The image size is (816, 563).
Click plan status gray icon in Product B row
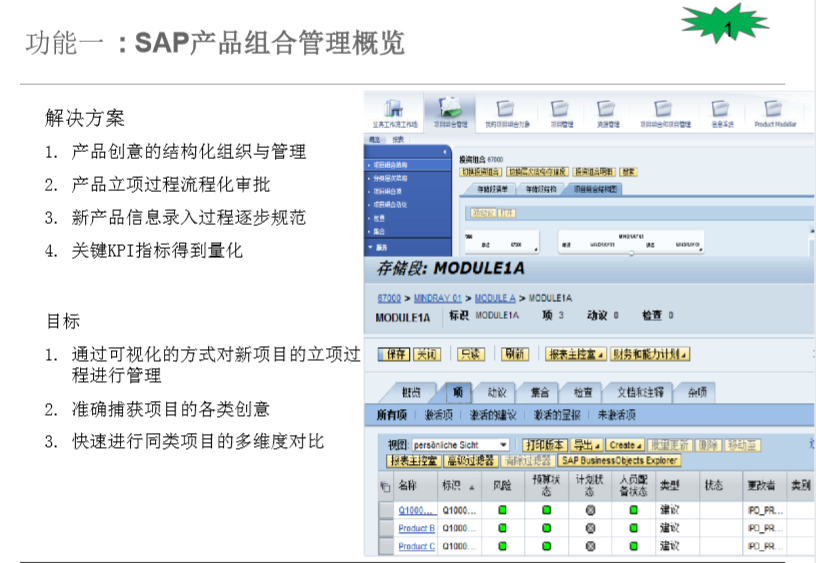590,528
